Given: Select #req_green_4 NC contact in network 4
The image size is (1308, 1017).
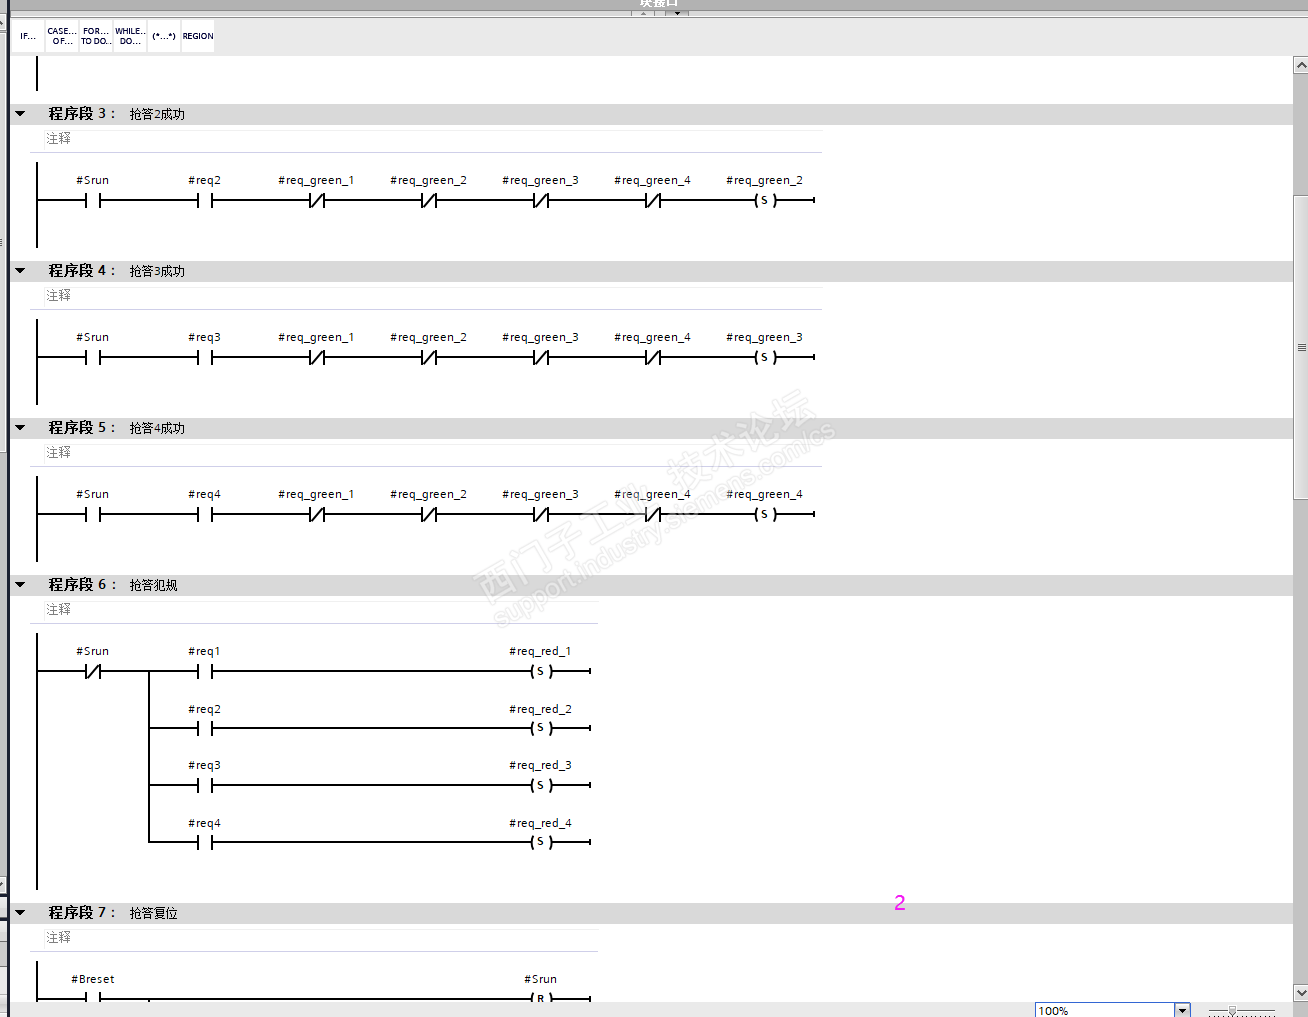Looking at the screenshot, I should click(x=653, y=358).
